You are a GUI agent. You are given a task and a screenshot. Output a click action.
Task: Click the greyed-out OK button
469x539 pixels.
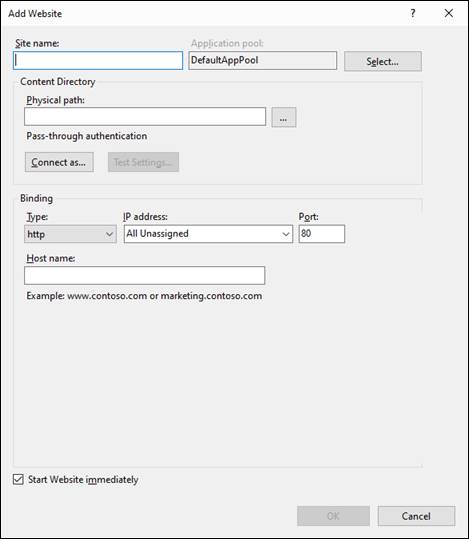click(334, 516)
